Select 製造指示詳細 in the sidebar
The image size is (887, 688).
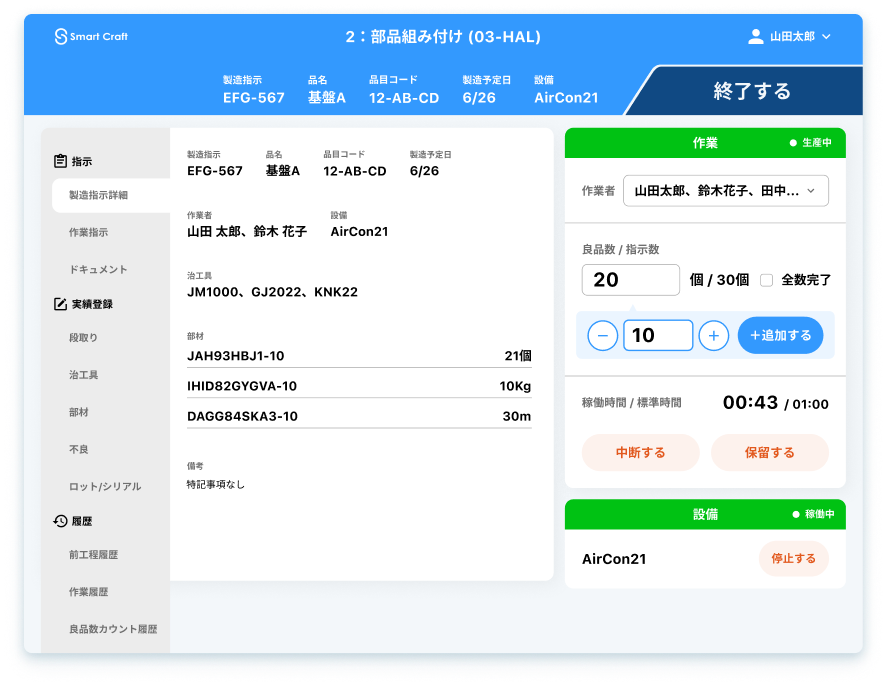[x=111, y=195]
